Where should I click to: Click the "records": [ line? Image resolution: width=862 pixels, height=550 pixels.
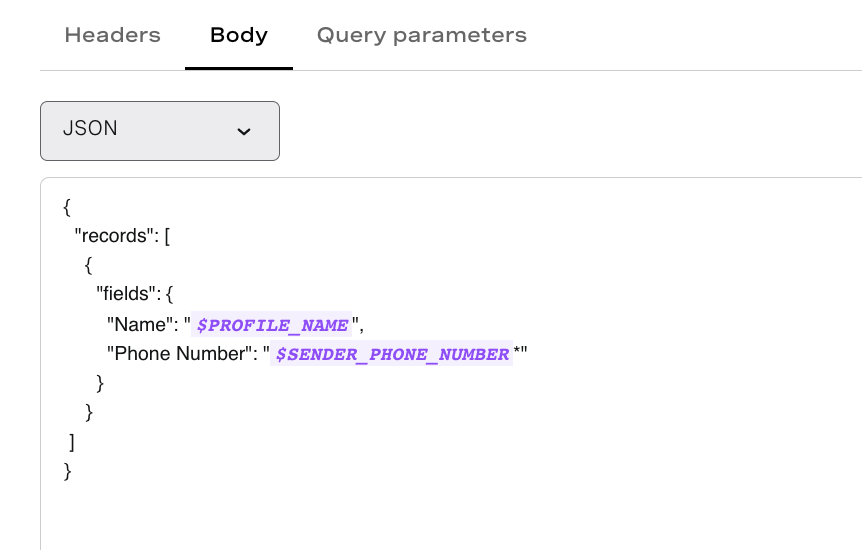point(122,236)
